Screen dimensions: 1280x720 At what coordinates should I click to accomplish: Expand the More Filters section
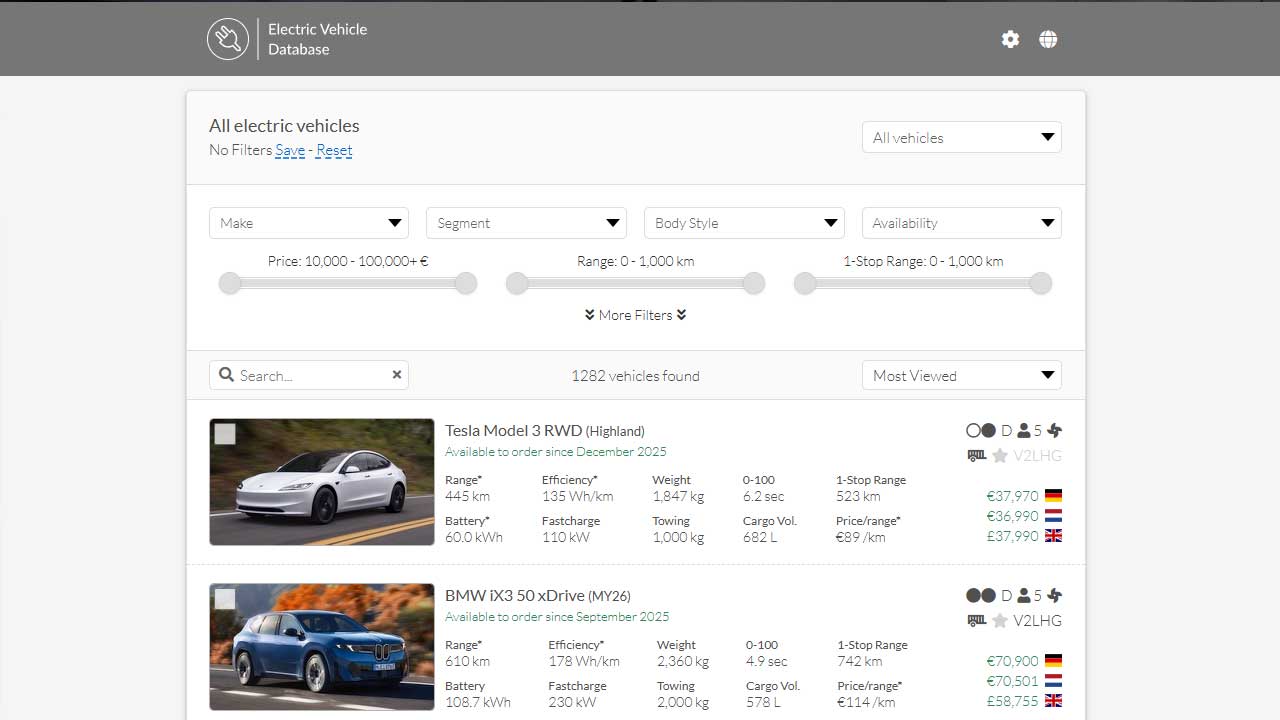pos(635,315)
